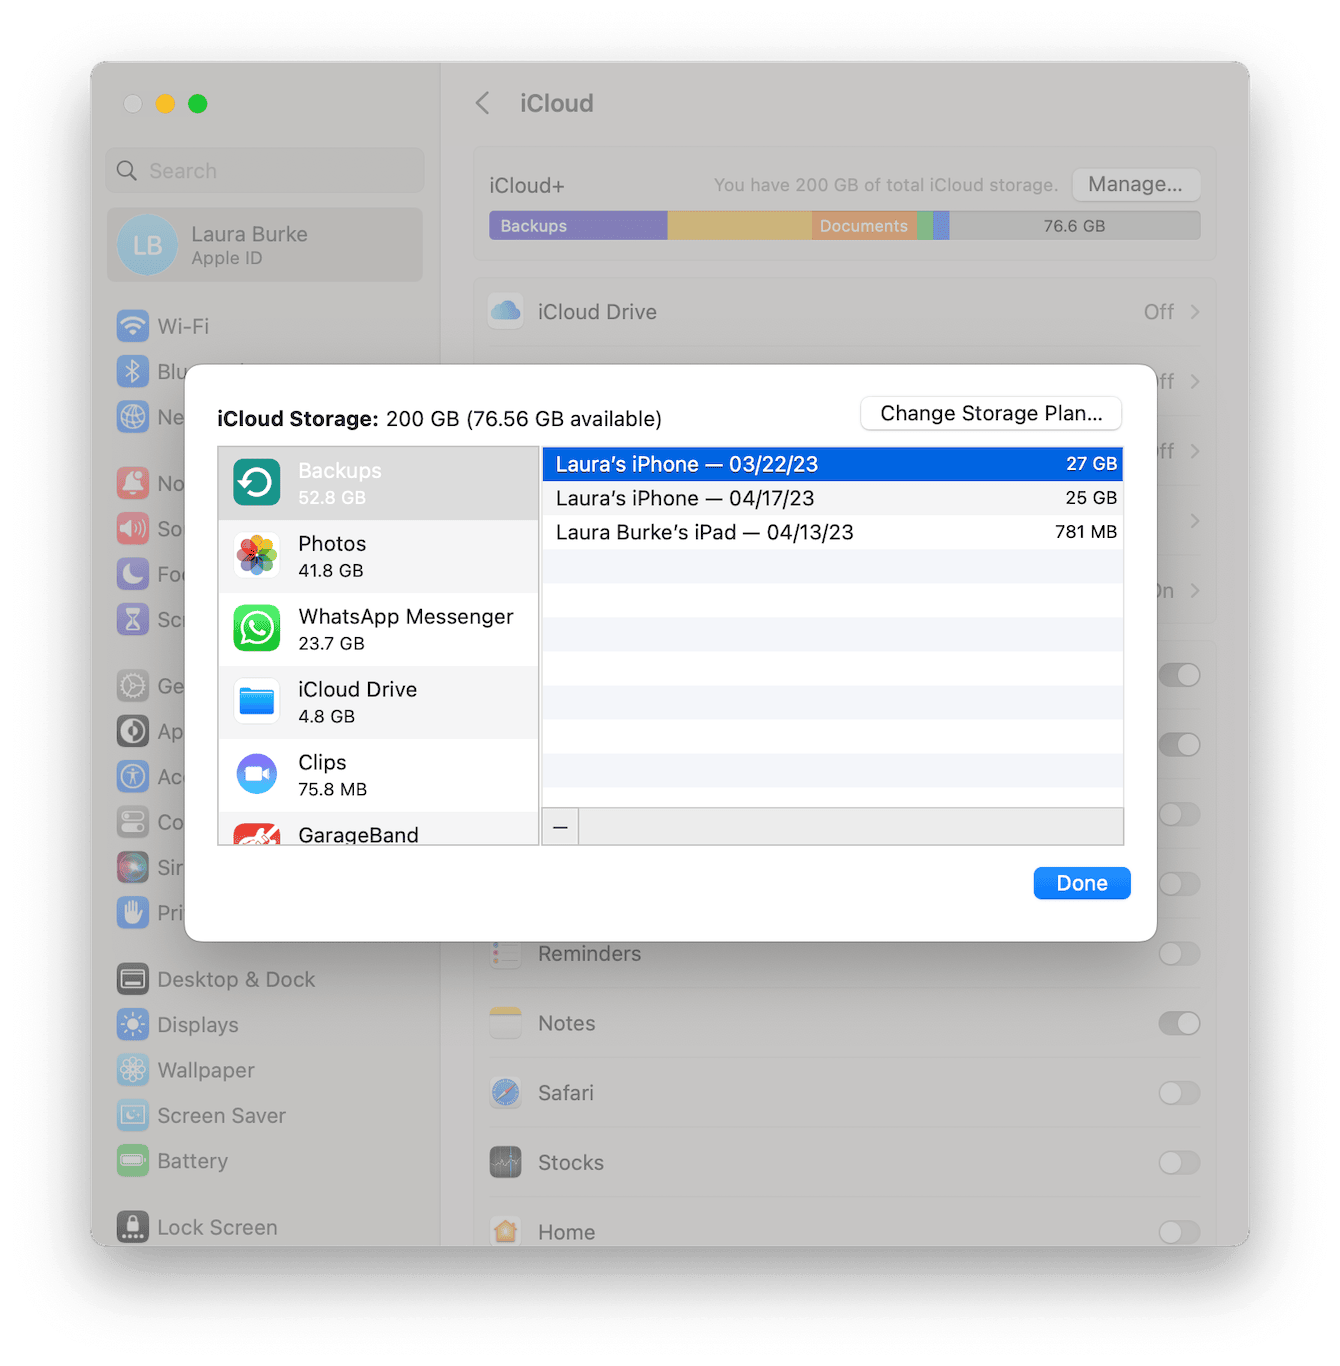1340x1366 pixels.
Task: Open Wallpaper in the sidebar
Action: tap(205, 1070)
